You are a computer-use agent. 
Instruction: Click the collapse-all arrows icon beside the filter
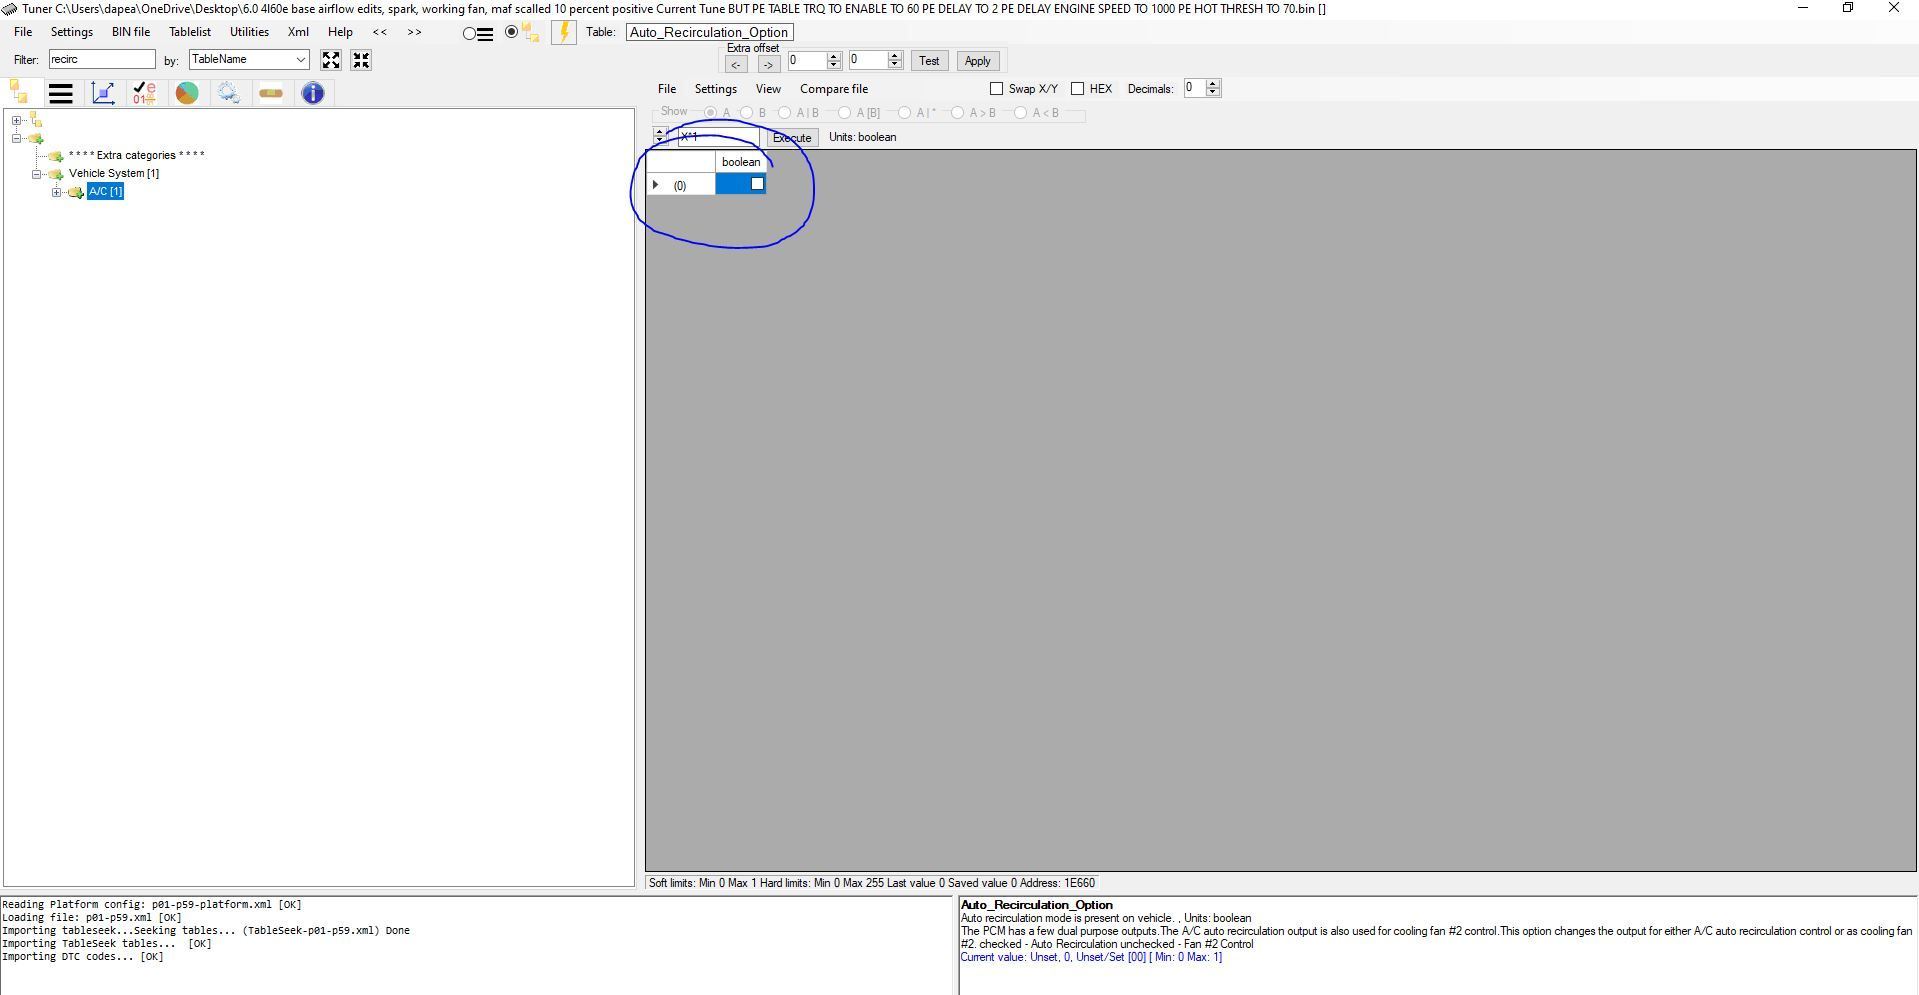[361, 60]
